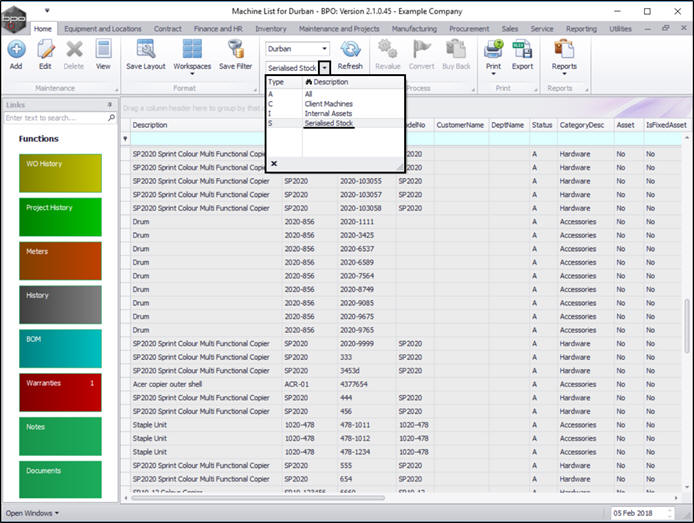Open the Warranties function tile
Image resolution: width=694 pixels, height=523 pixels.
tap(59, 392)
